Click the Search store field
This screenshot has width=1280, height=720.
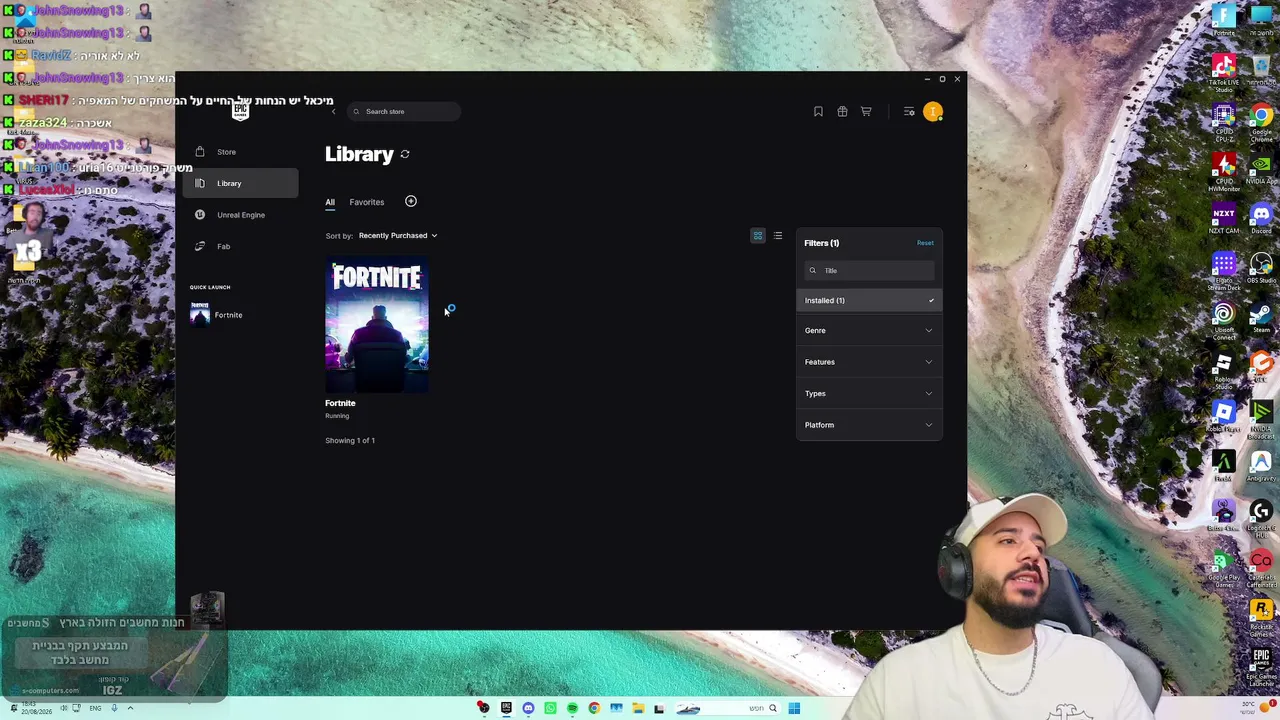click(x=404, y=111)
